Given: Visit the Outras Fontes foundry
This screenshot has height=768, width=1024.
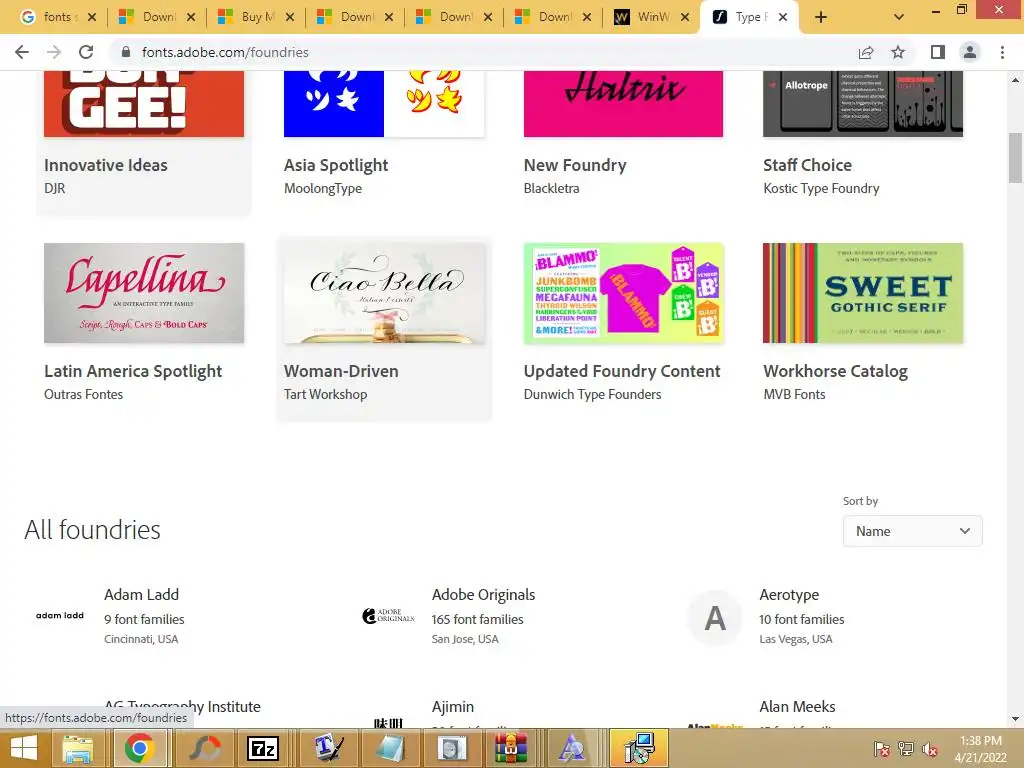Looking at the screenshot, I should [83, 394].
